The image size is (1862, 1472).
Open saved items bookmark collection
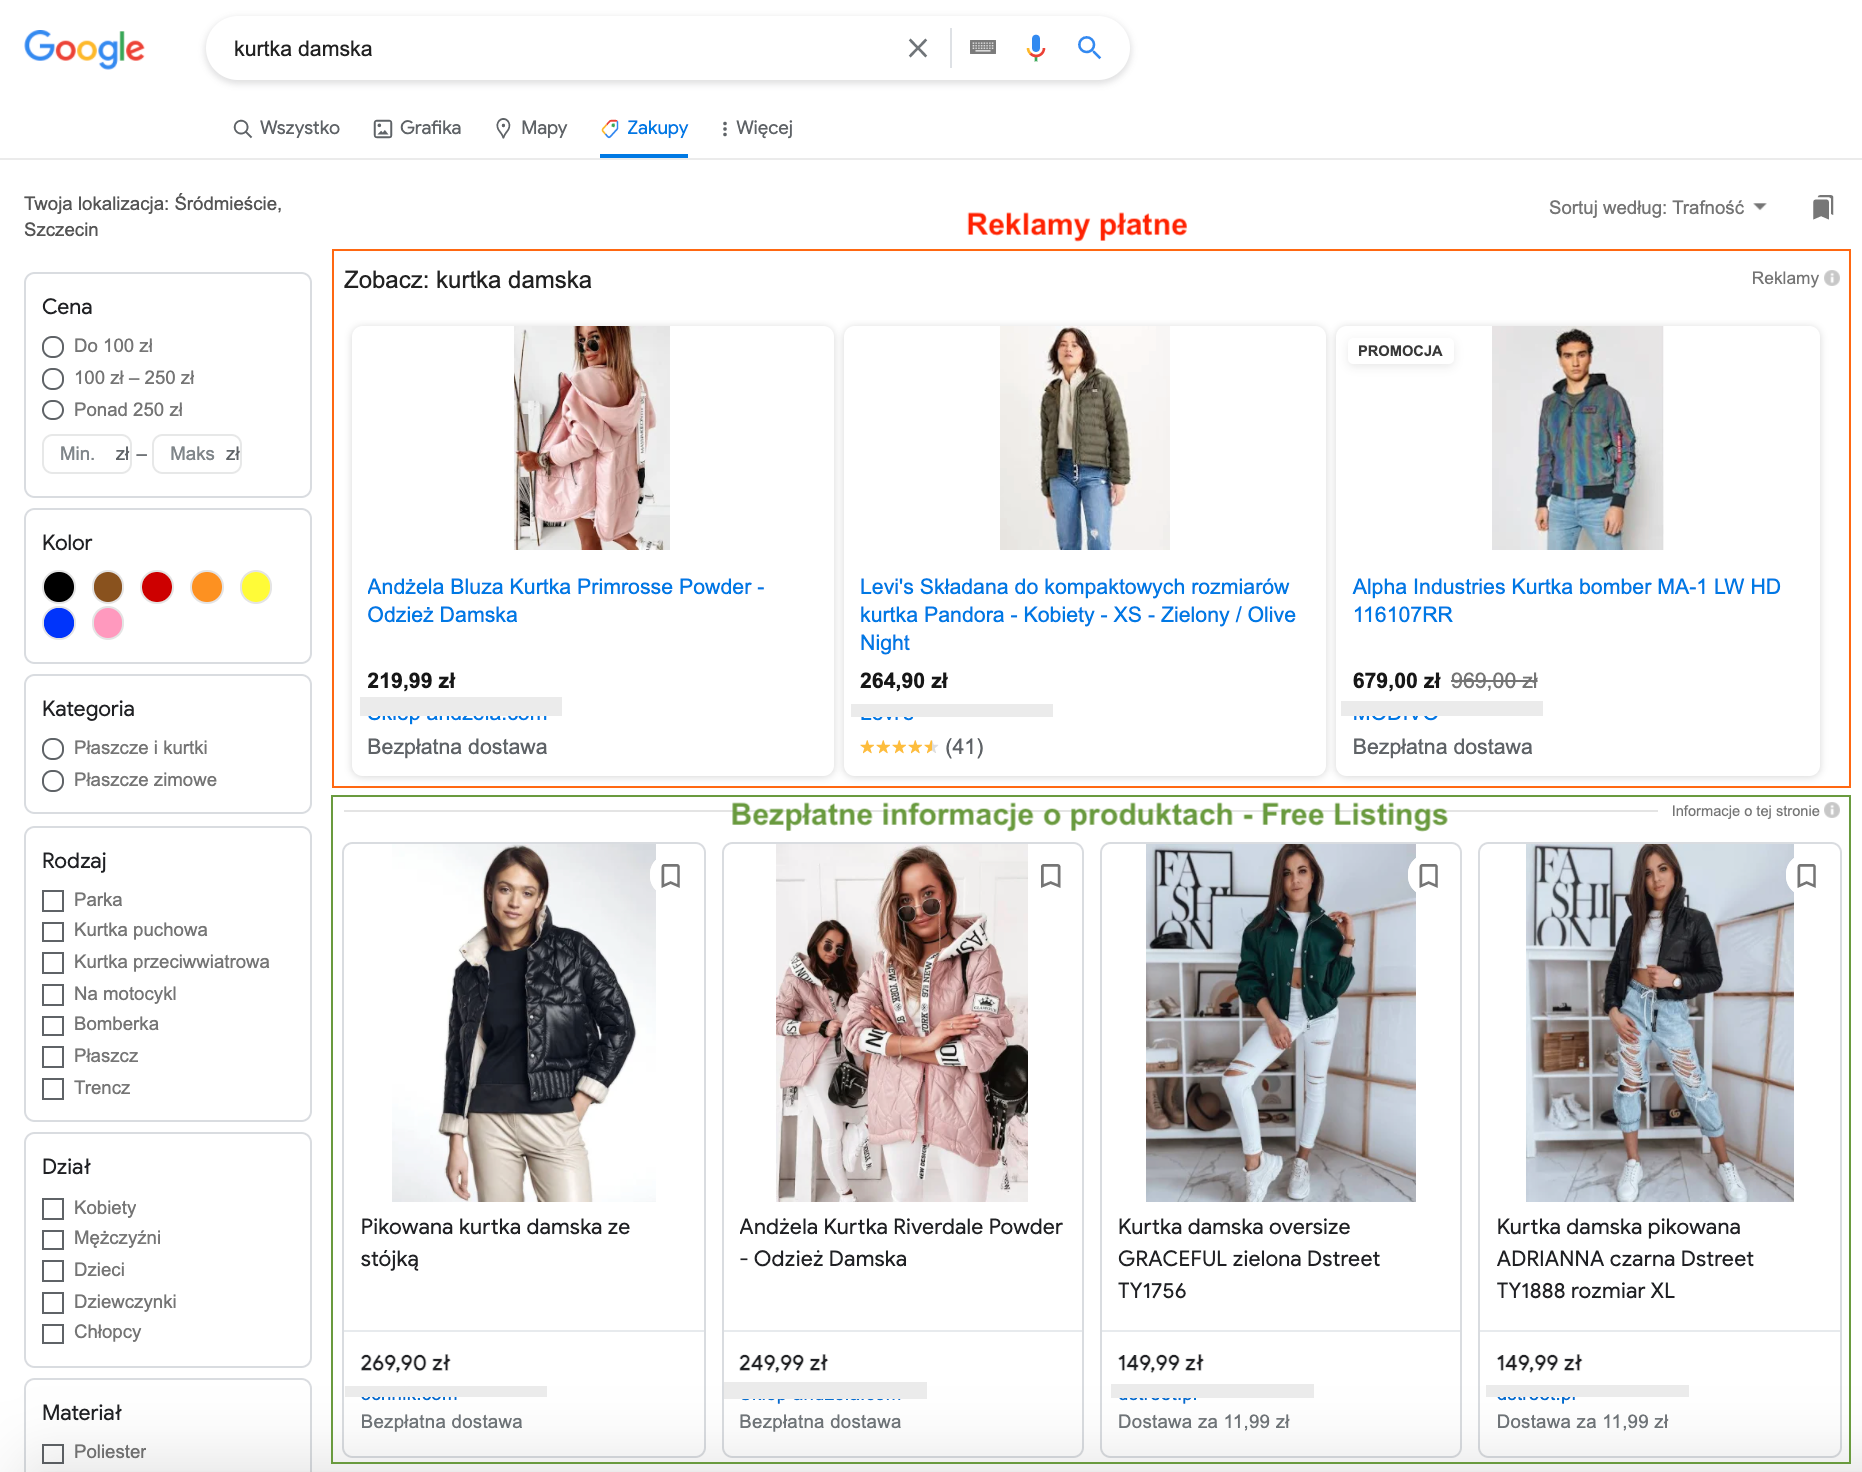point(1822,207)
